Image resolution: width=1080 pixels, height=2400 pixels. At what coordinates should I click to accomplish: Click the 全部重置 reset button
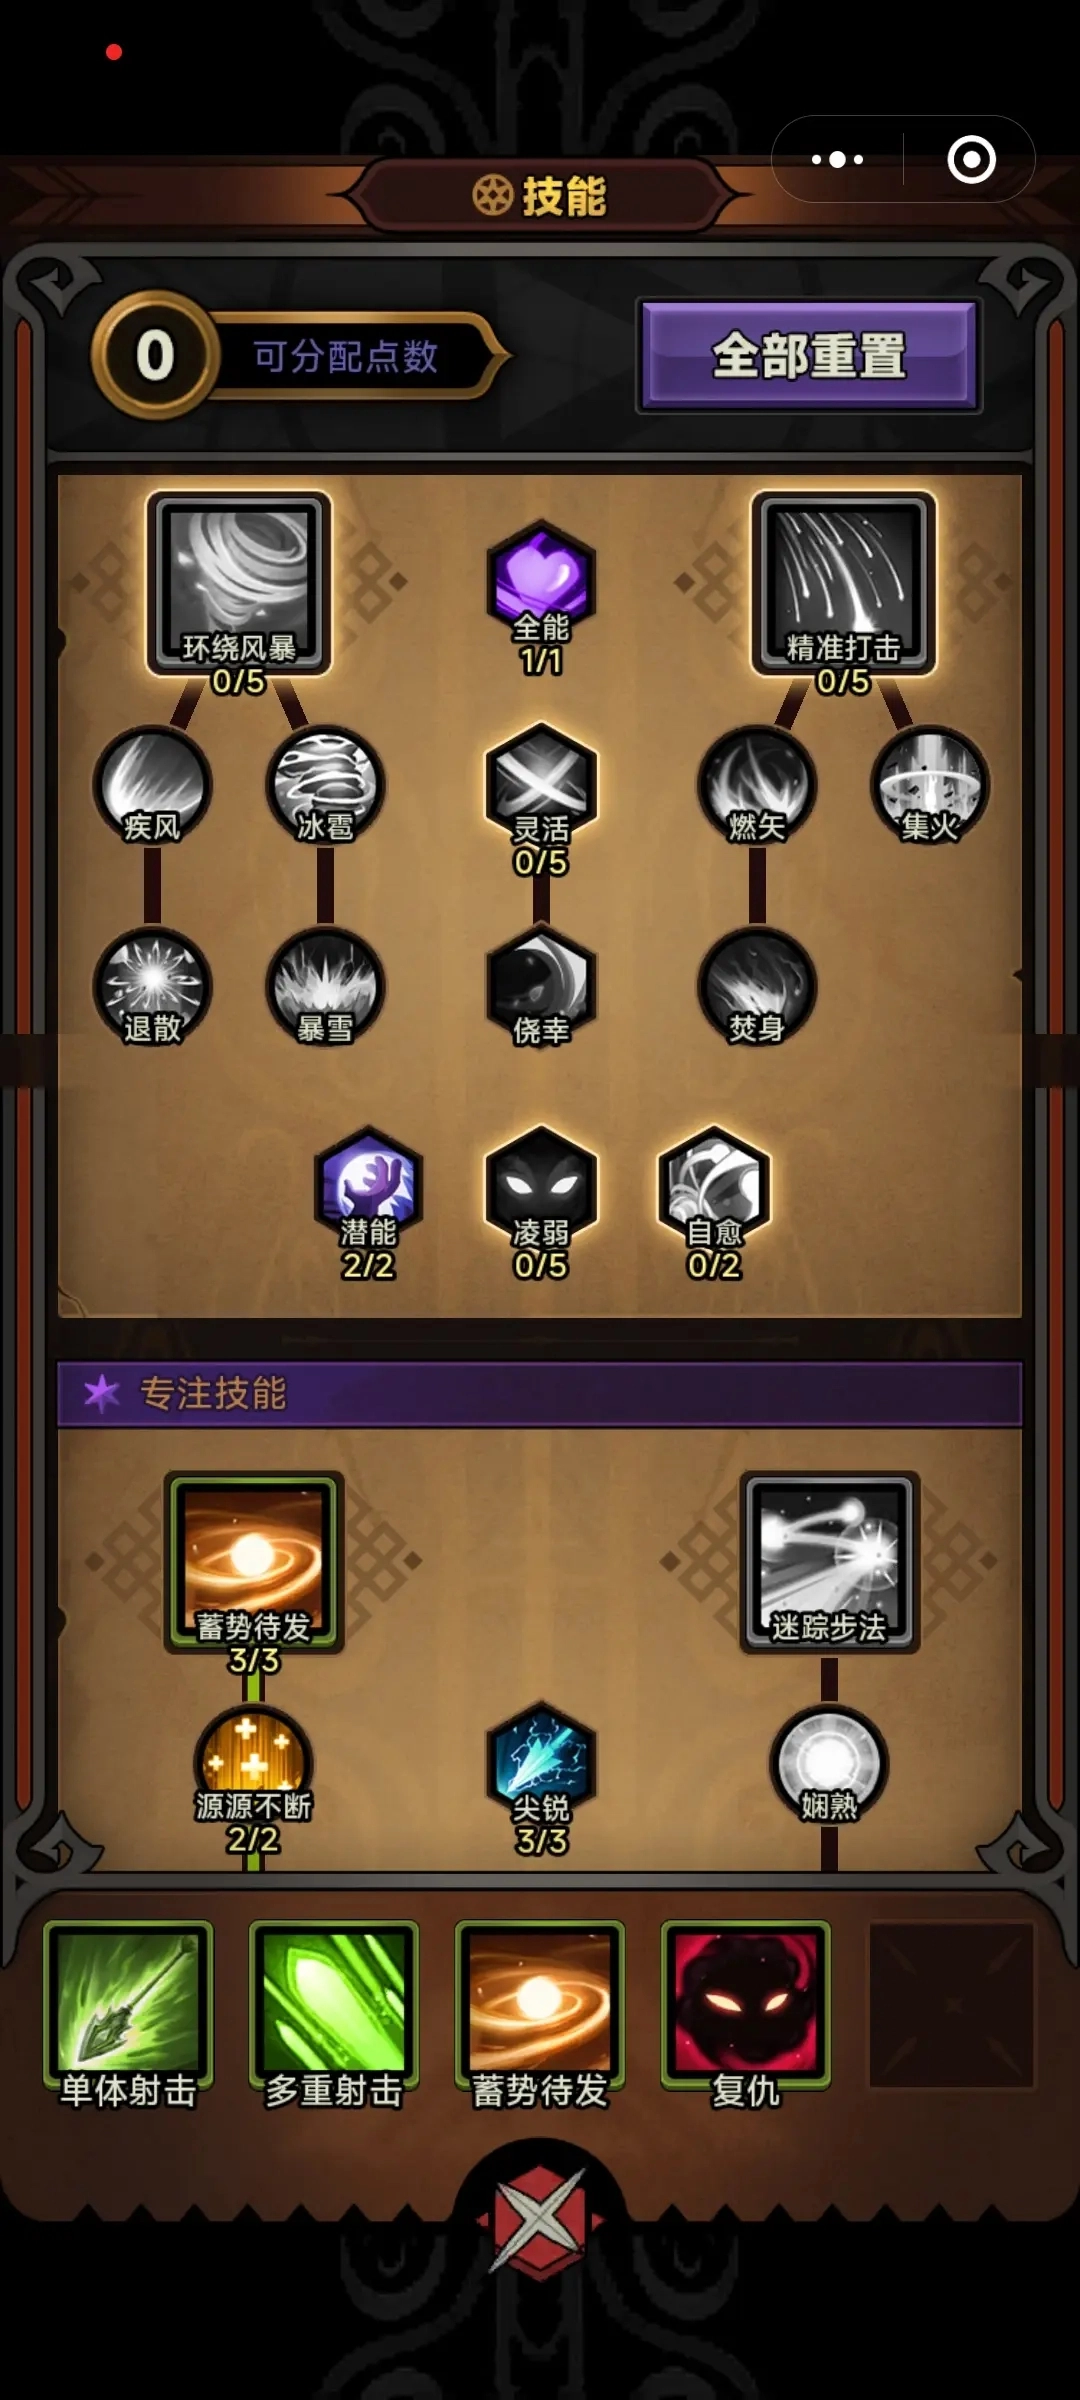click(x=809, y=355)
